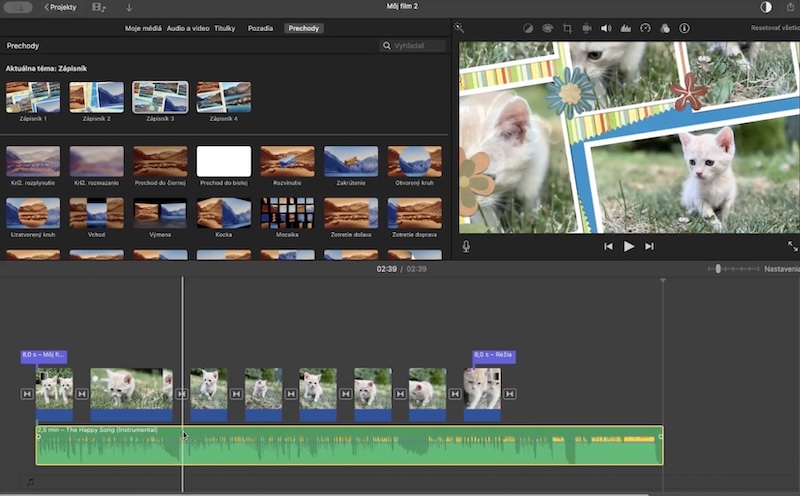Image resolution: width=800 pixels, height=496 pixels.
Task: Open the clip filter and audio effects
Action: pyautogui.click(x=665, y=29)
